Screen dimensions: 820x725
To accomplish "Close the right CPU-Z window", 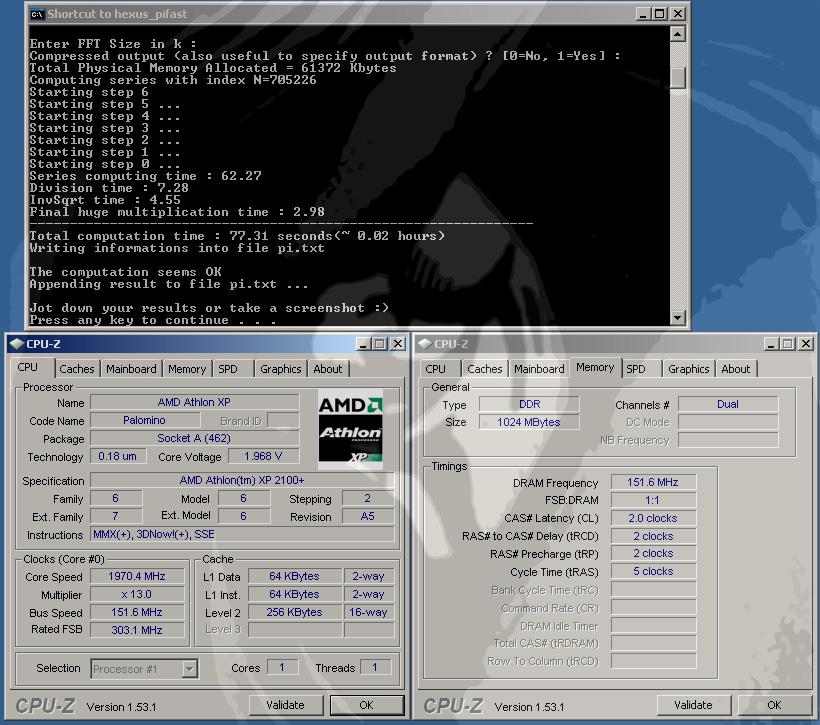I will click(x=806, y=344).
